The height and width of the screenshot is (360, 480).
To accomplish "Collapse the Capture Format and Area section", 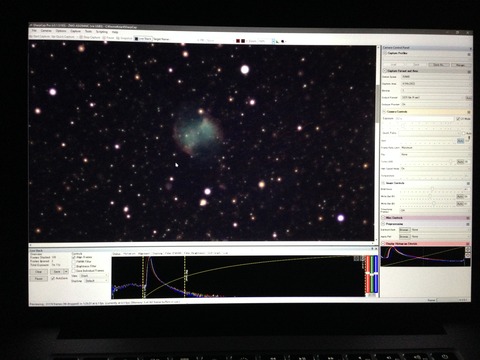I will [385, 71].
